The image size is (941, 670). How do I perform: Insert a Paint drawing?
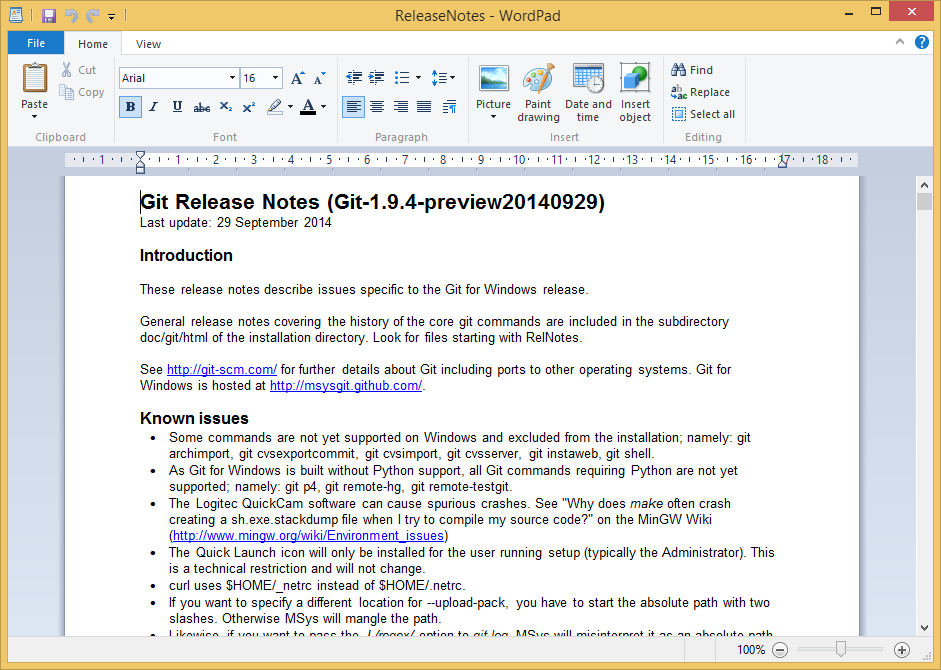[x=538, y=93]
